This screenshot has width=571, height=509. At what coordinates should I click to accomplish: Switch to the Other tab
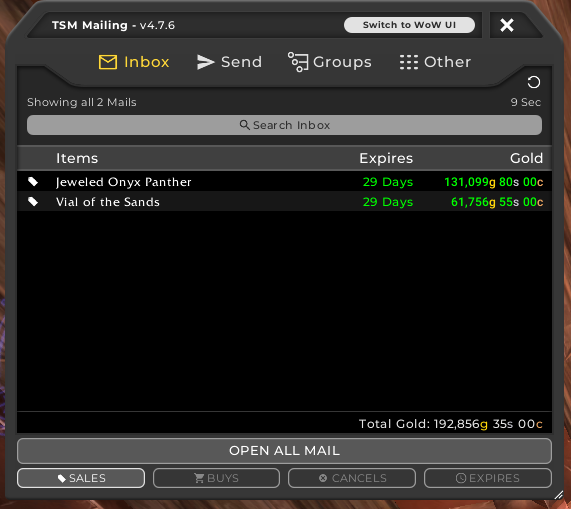tap(435, 62)
